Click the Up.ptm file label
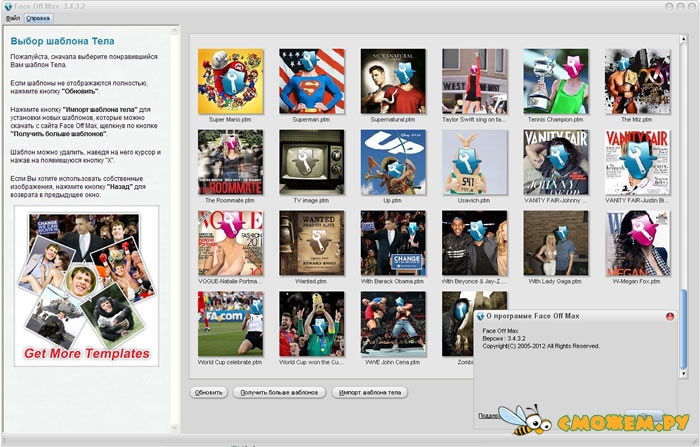The height and width of the screenshot is (447, 700). tap(392, 201)
